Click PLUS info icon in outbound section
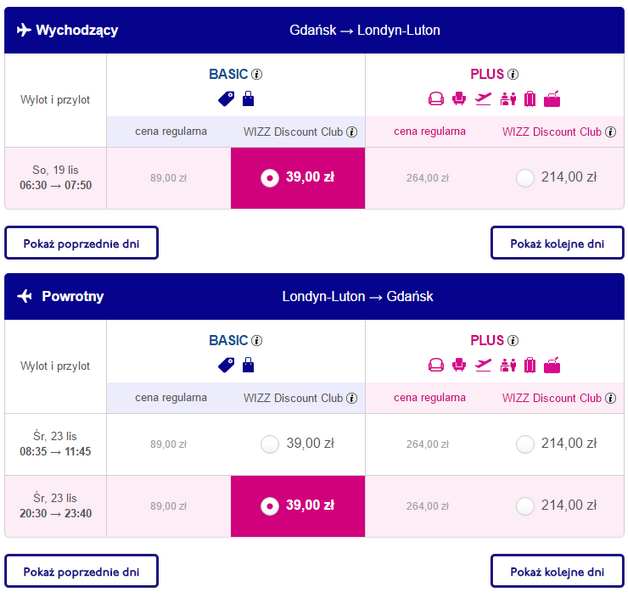 513,74
